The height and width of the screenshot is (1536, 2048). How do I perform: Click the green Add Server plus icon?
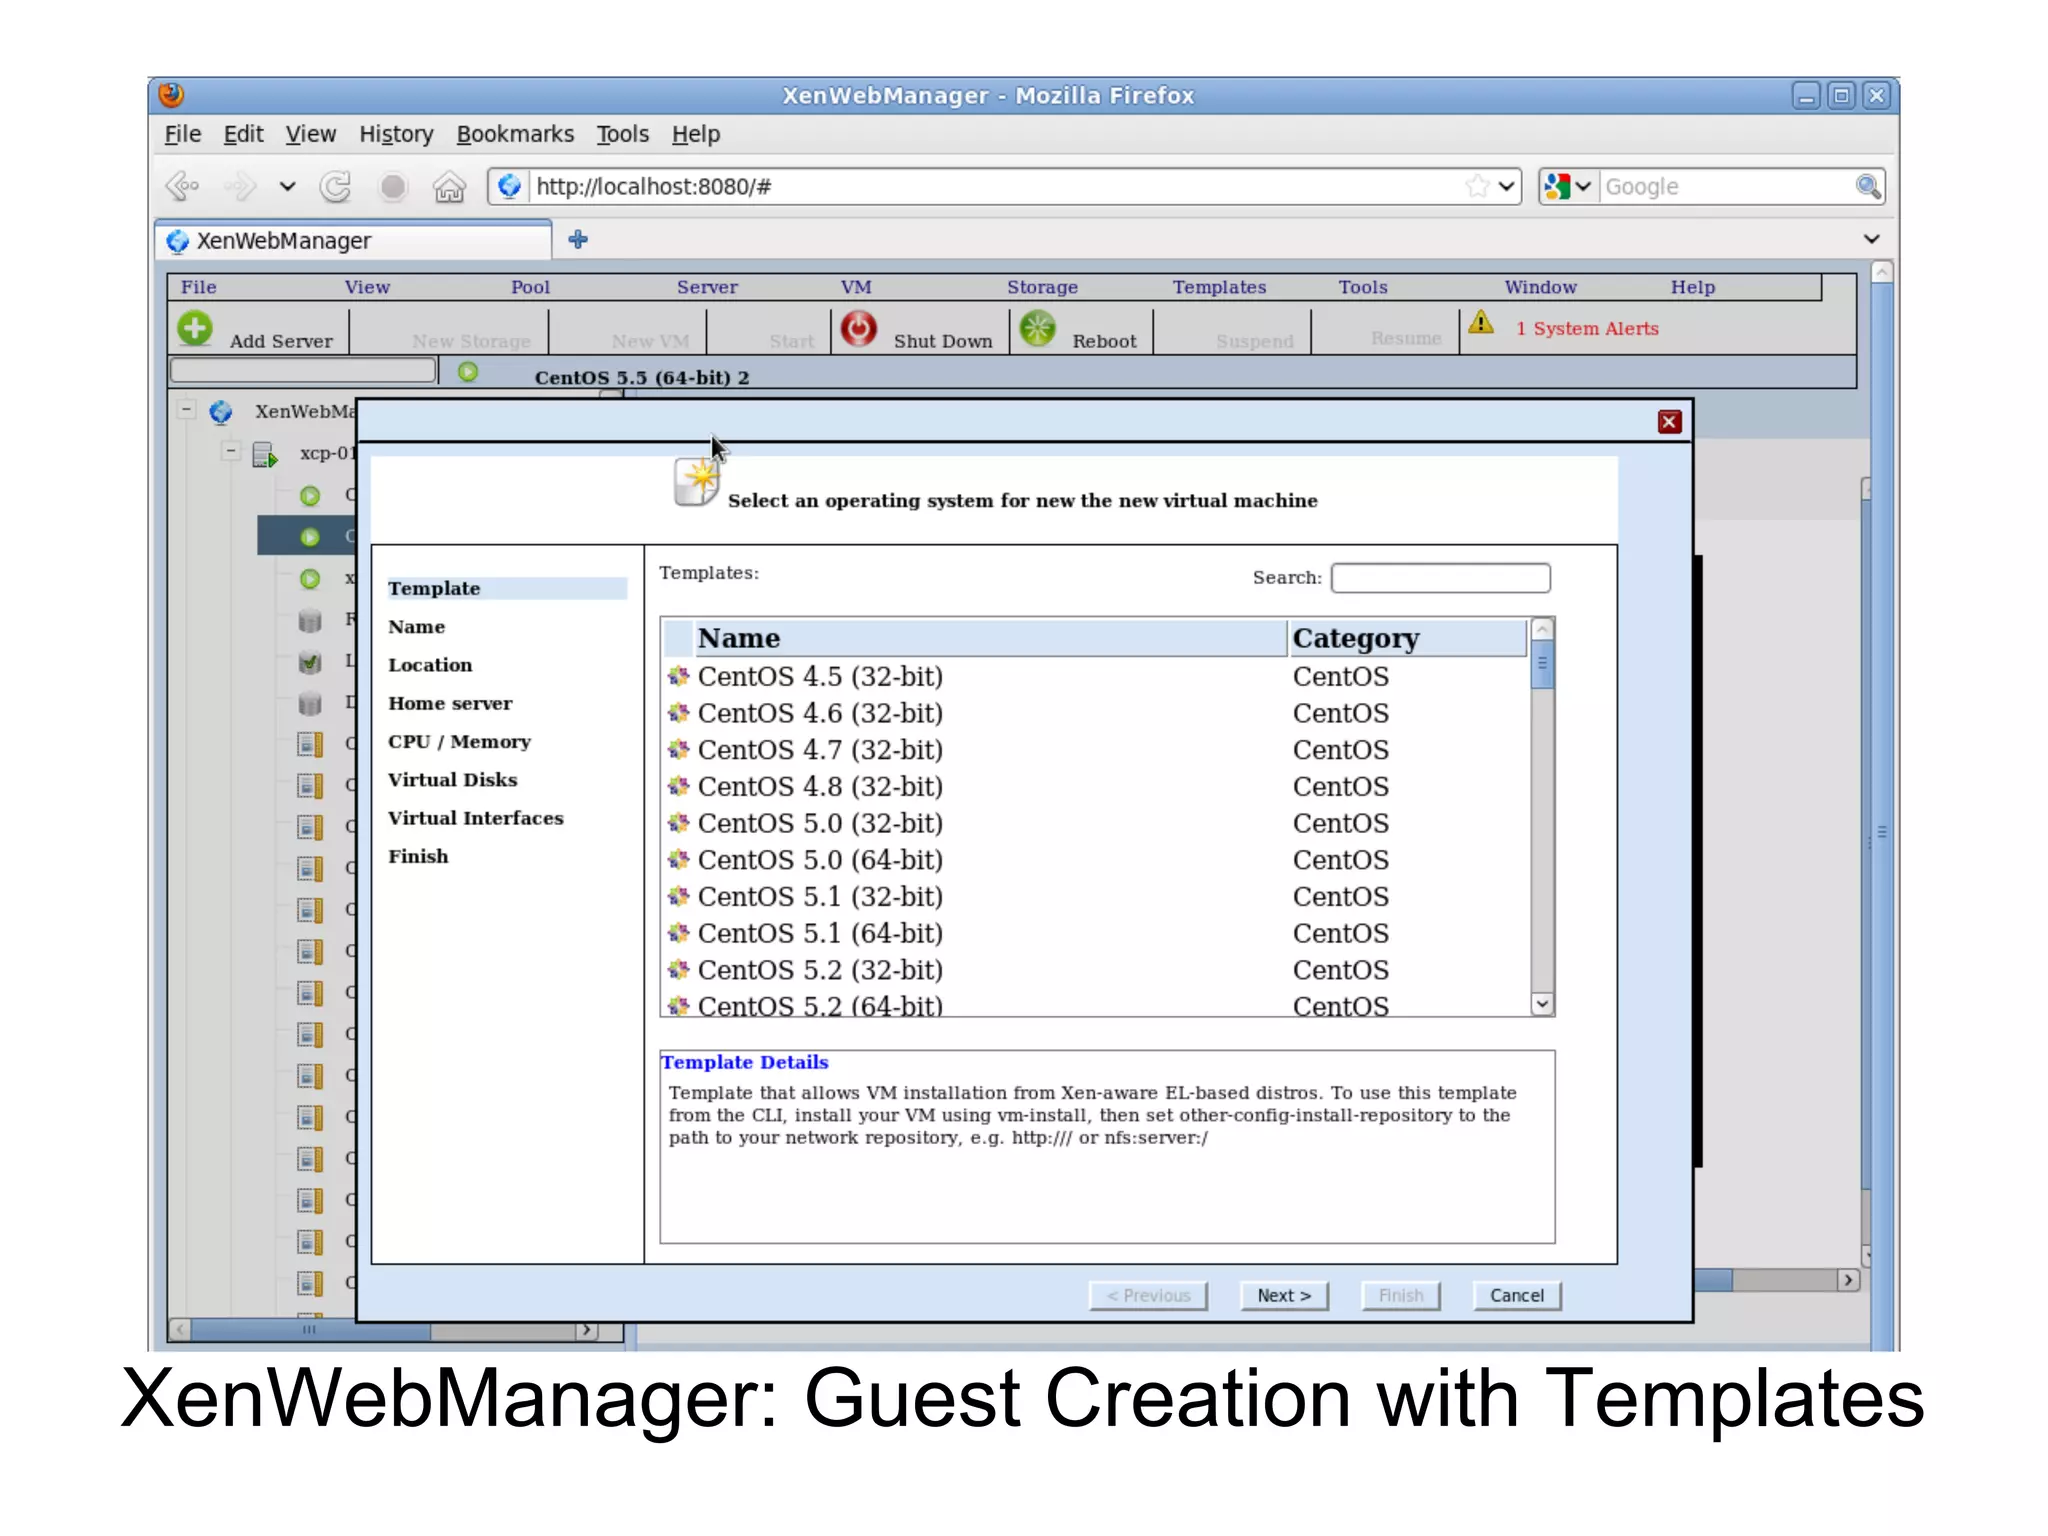(195, 329)
